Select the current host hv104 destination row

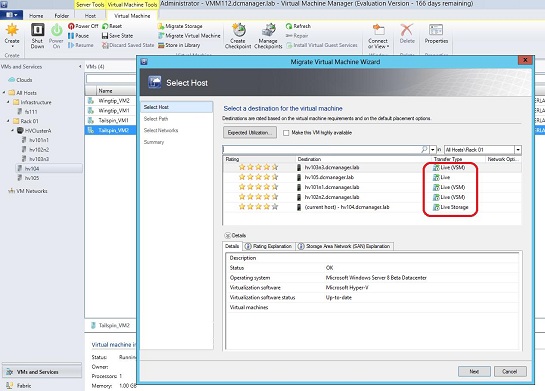point(372,207)
